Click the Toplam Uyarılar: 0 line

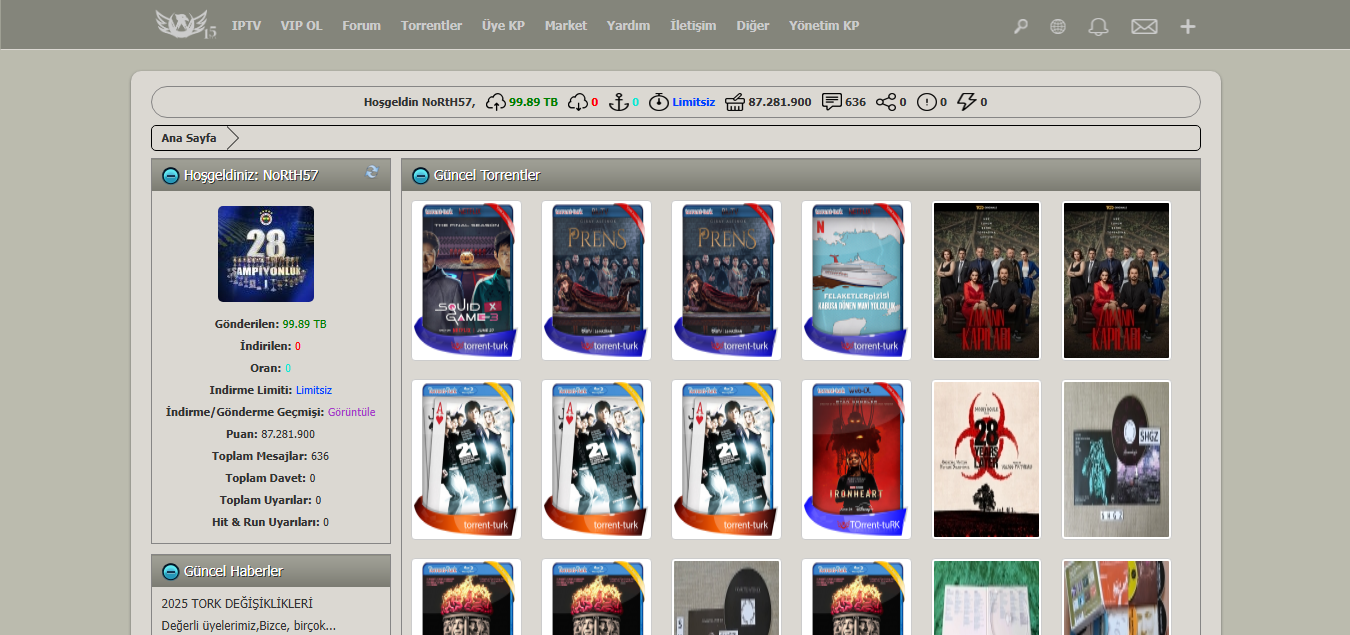(x=271, y=500)
